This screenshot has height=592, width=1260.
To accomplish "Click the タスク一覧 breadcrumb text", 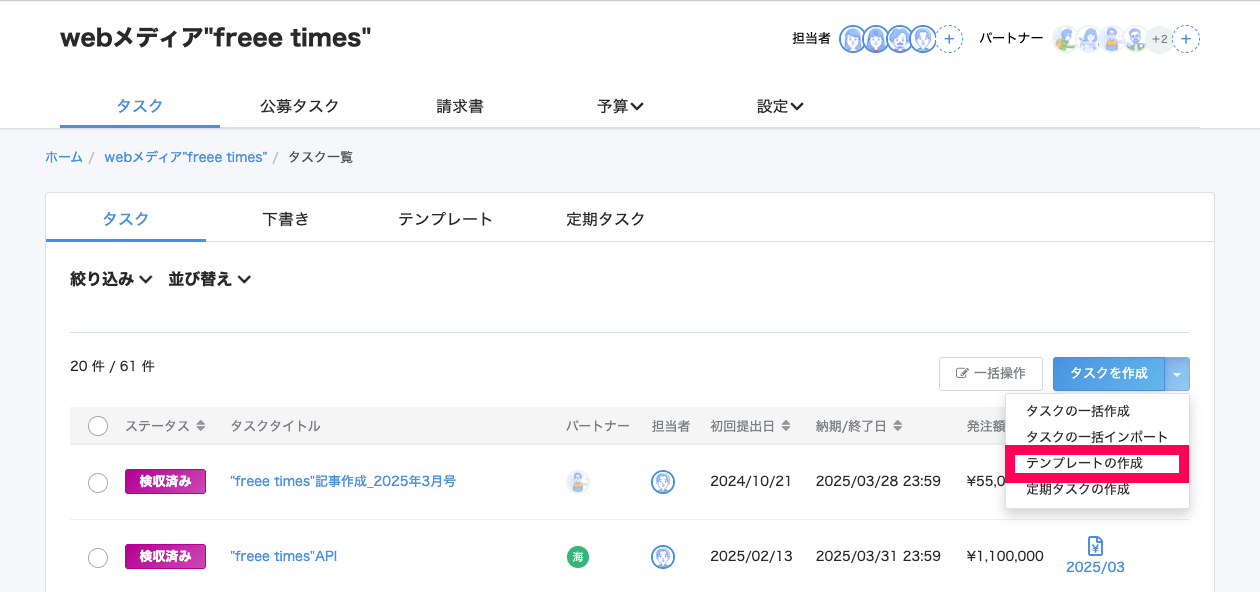I will pyautogui.click(x=320, y=157).
